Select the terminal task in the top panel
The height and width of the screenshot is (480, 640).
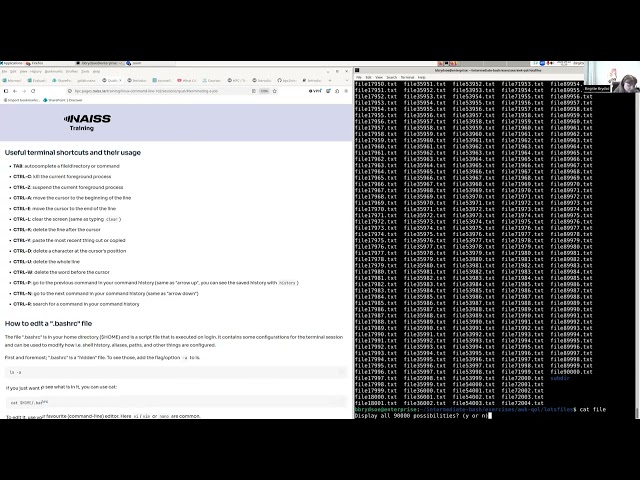(100, 63)
